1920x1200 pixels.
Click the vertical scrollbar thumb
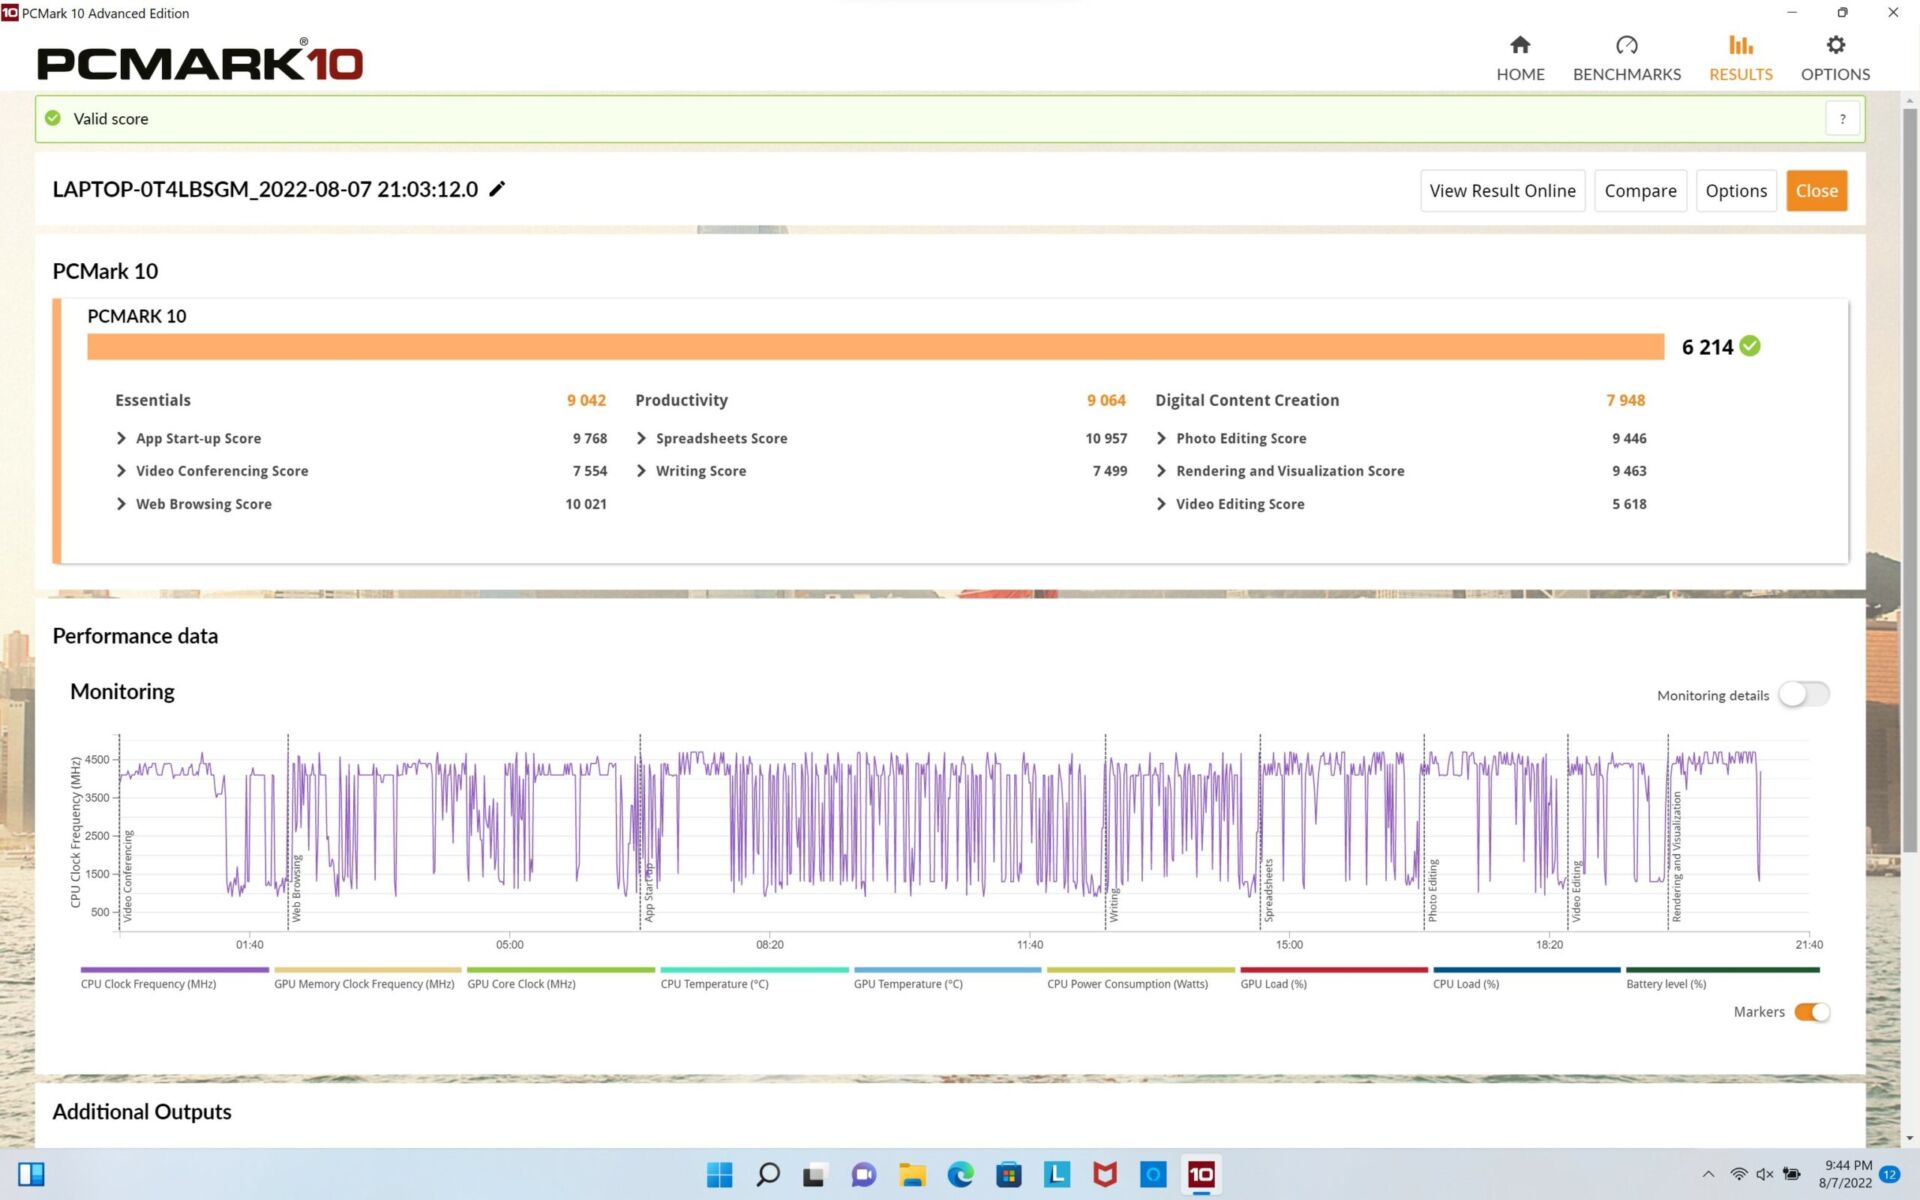(x=1910, y=480)
